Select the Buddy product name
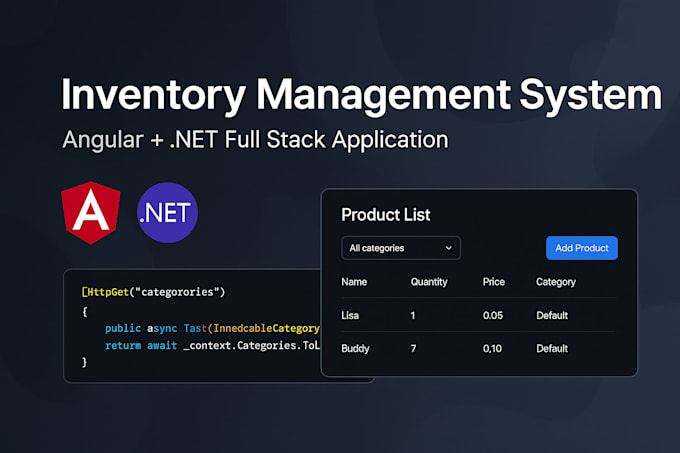 (x=355, y=349)
